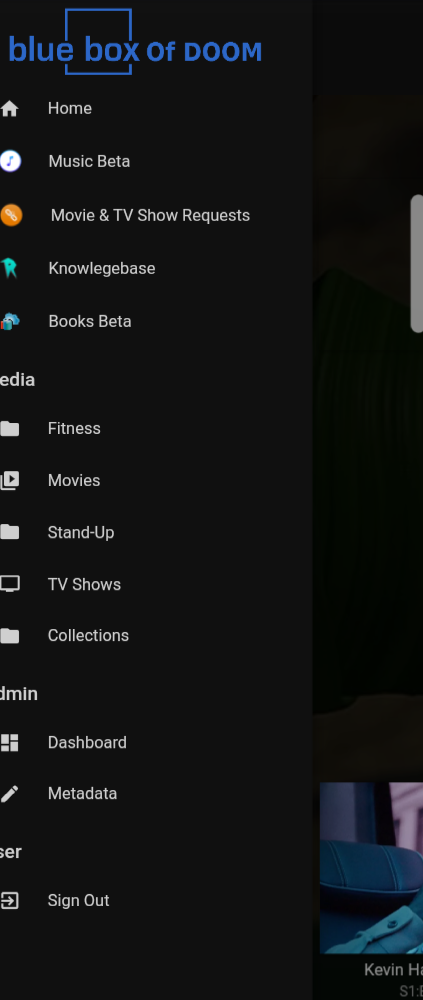Image resolution: width=423 pixels, height=1000 pixels.
Task: Click the TV screen icon beside TV Shows
Action: pos(10,584)
